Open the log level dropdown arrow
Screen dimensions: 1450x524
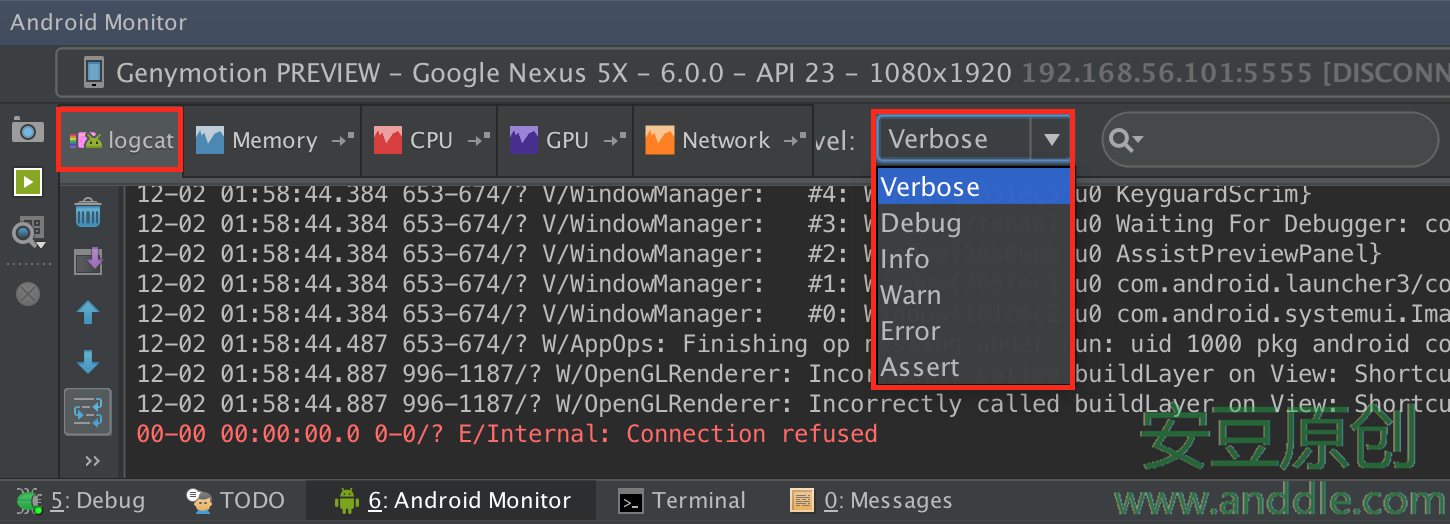click(1051, 140)
